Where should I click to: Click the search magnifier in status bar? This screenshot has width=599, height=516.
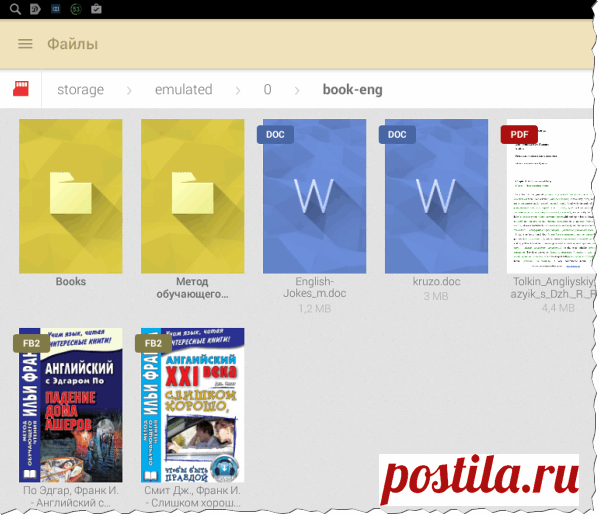tap(15, 9)
